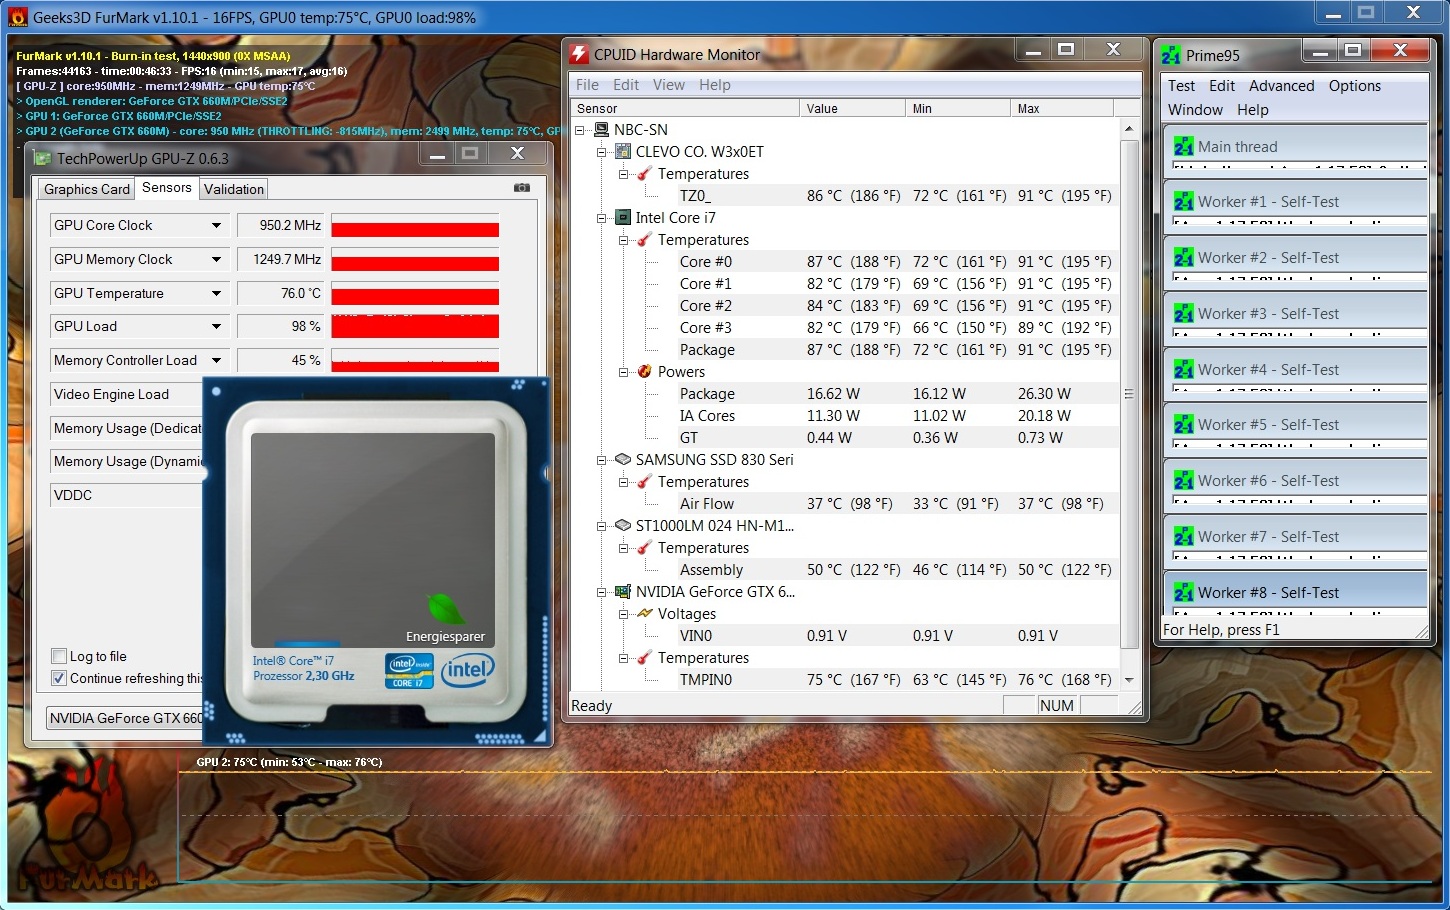The height and width of the screenshot is (910, 1450).
Task: Select the Sensors tab in GPU-Z
Action: click(x=167, y=187)
